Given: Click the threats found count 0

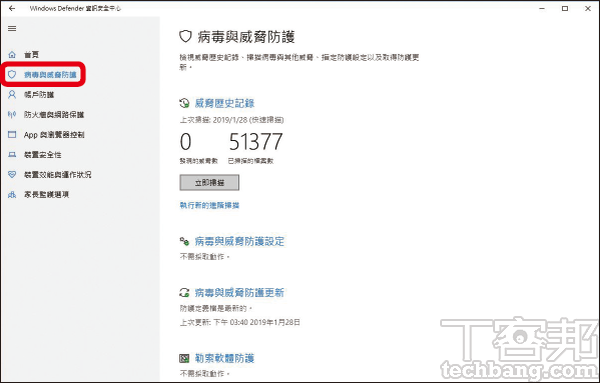Looking at the screenshot, I should pyautogui.click(x=186, y=142).
